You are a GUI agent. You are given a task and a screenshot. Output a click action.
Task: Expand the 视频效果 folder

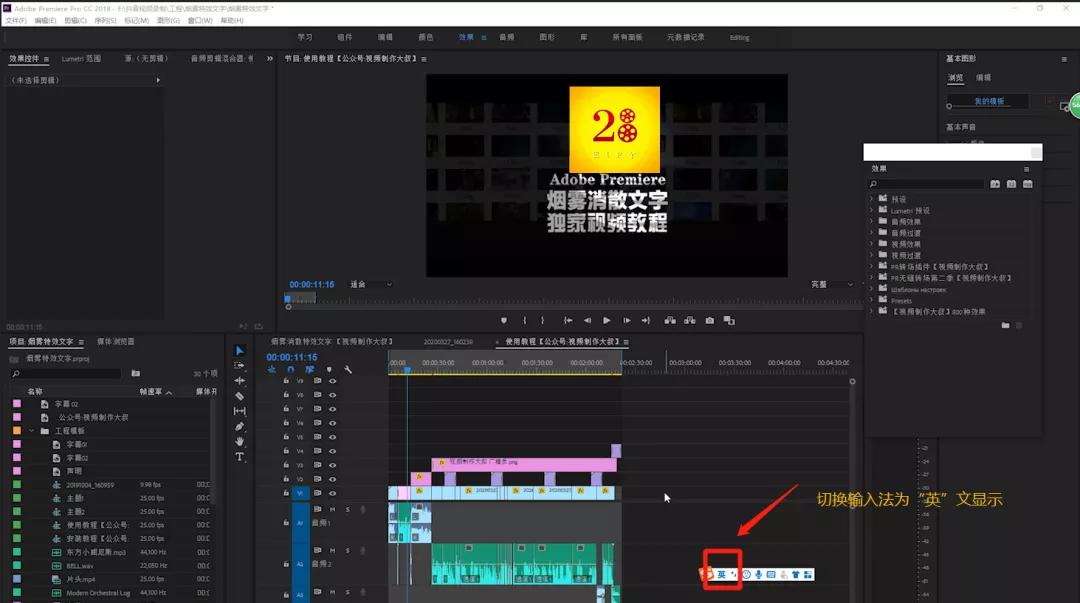coord(871,244)
